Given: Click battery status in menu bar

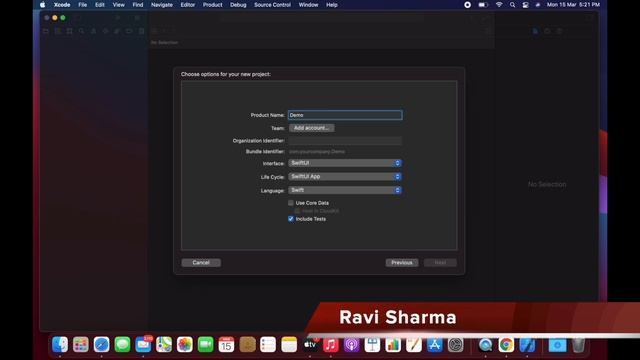Looking at the screenshot, I should tap(483, 5).
